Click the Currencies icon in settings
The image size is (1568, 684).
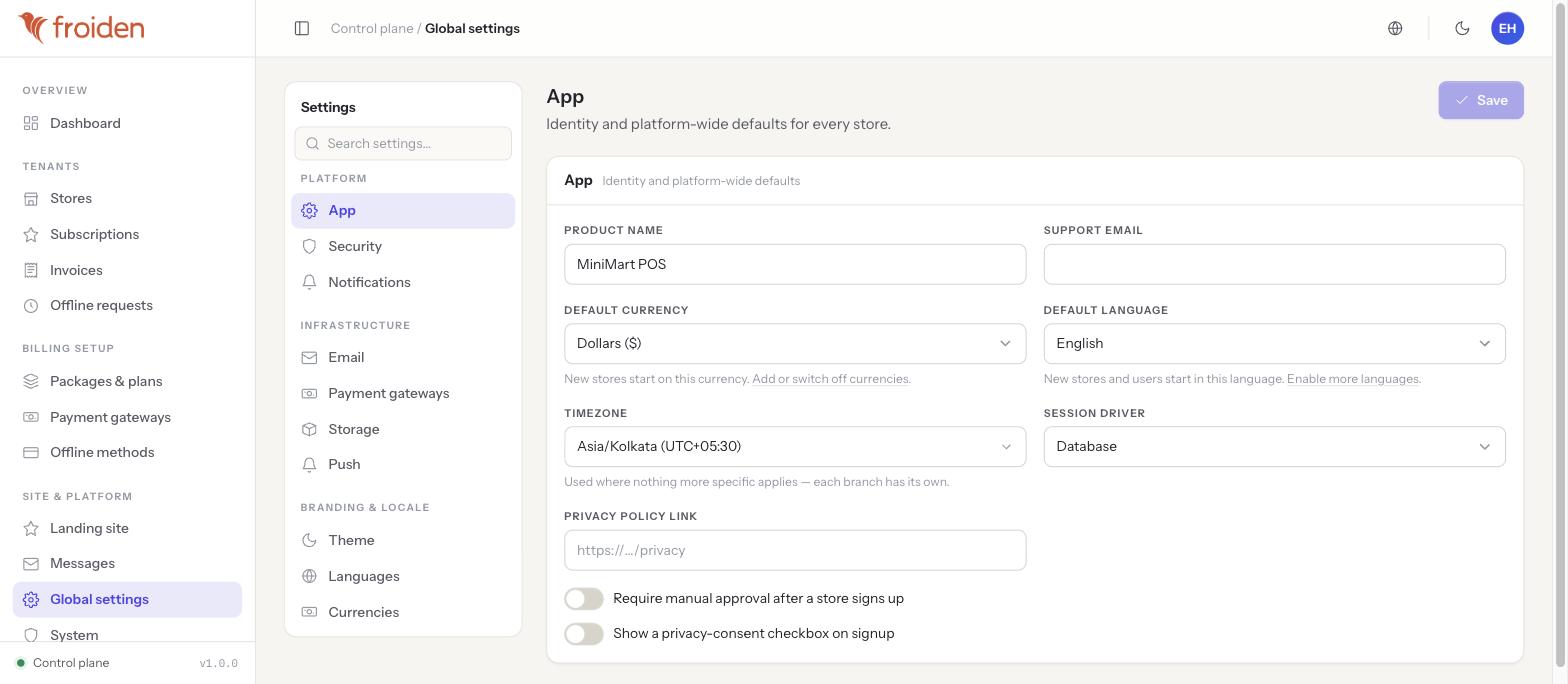[309, 612]
